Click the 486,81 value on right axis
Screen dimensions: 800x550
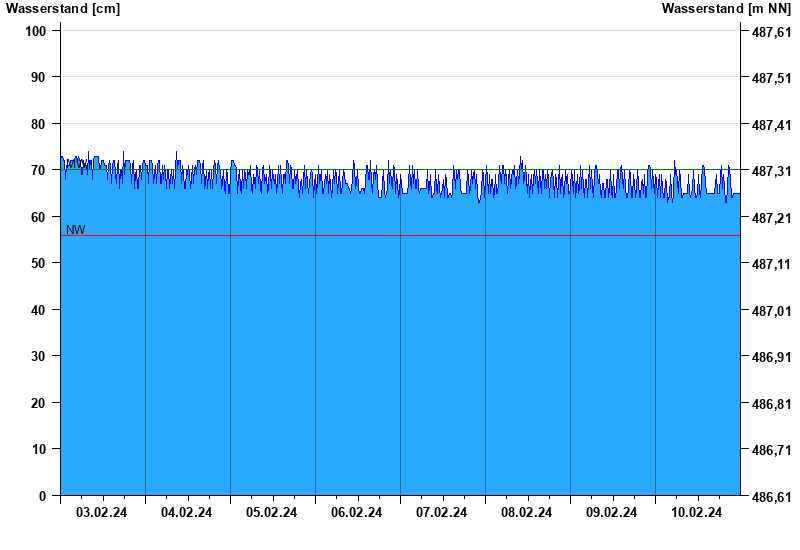pos(771,404)
